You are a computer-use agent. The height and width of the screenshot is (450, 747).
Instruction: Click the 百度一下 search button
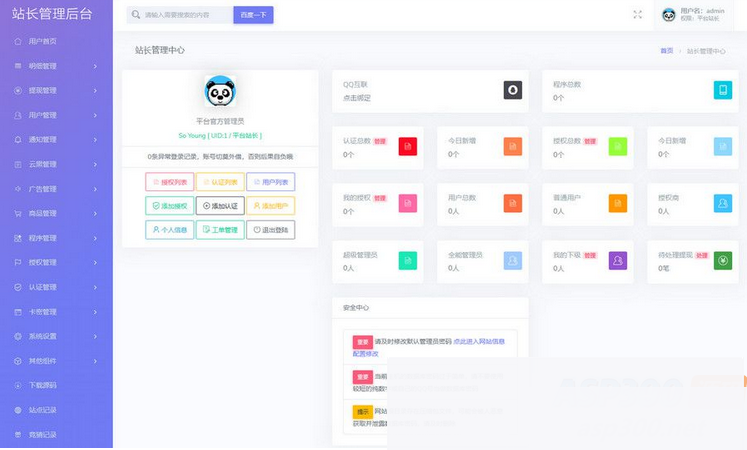click(253, 15)
